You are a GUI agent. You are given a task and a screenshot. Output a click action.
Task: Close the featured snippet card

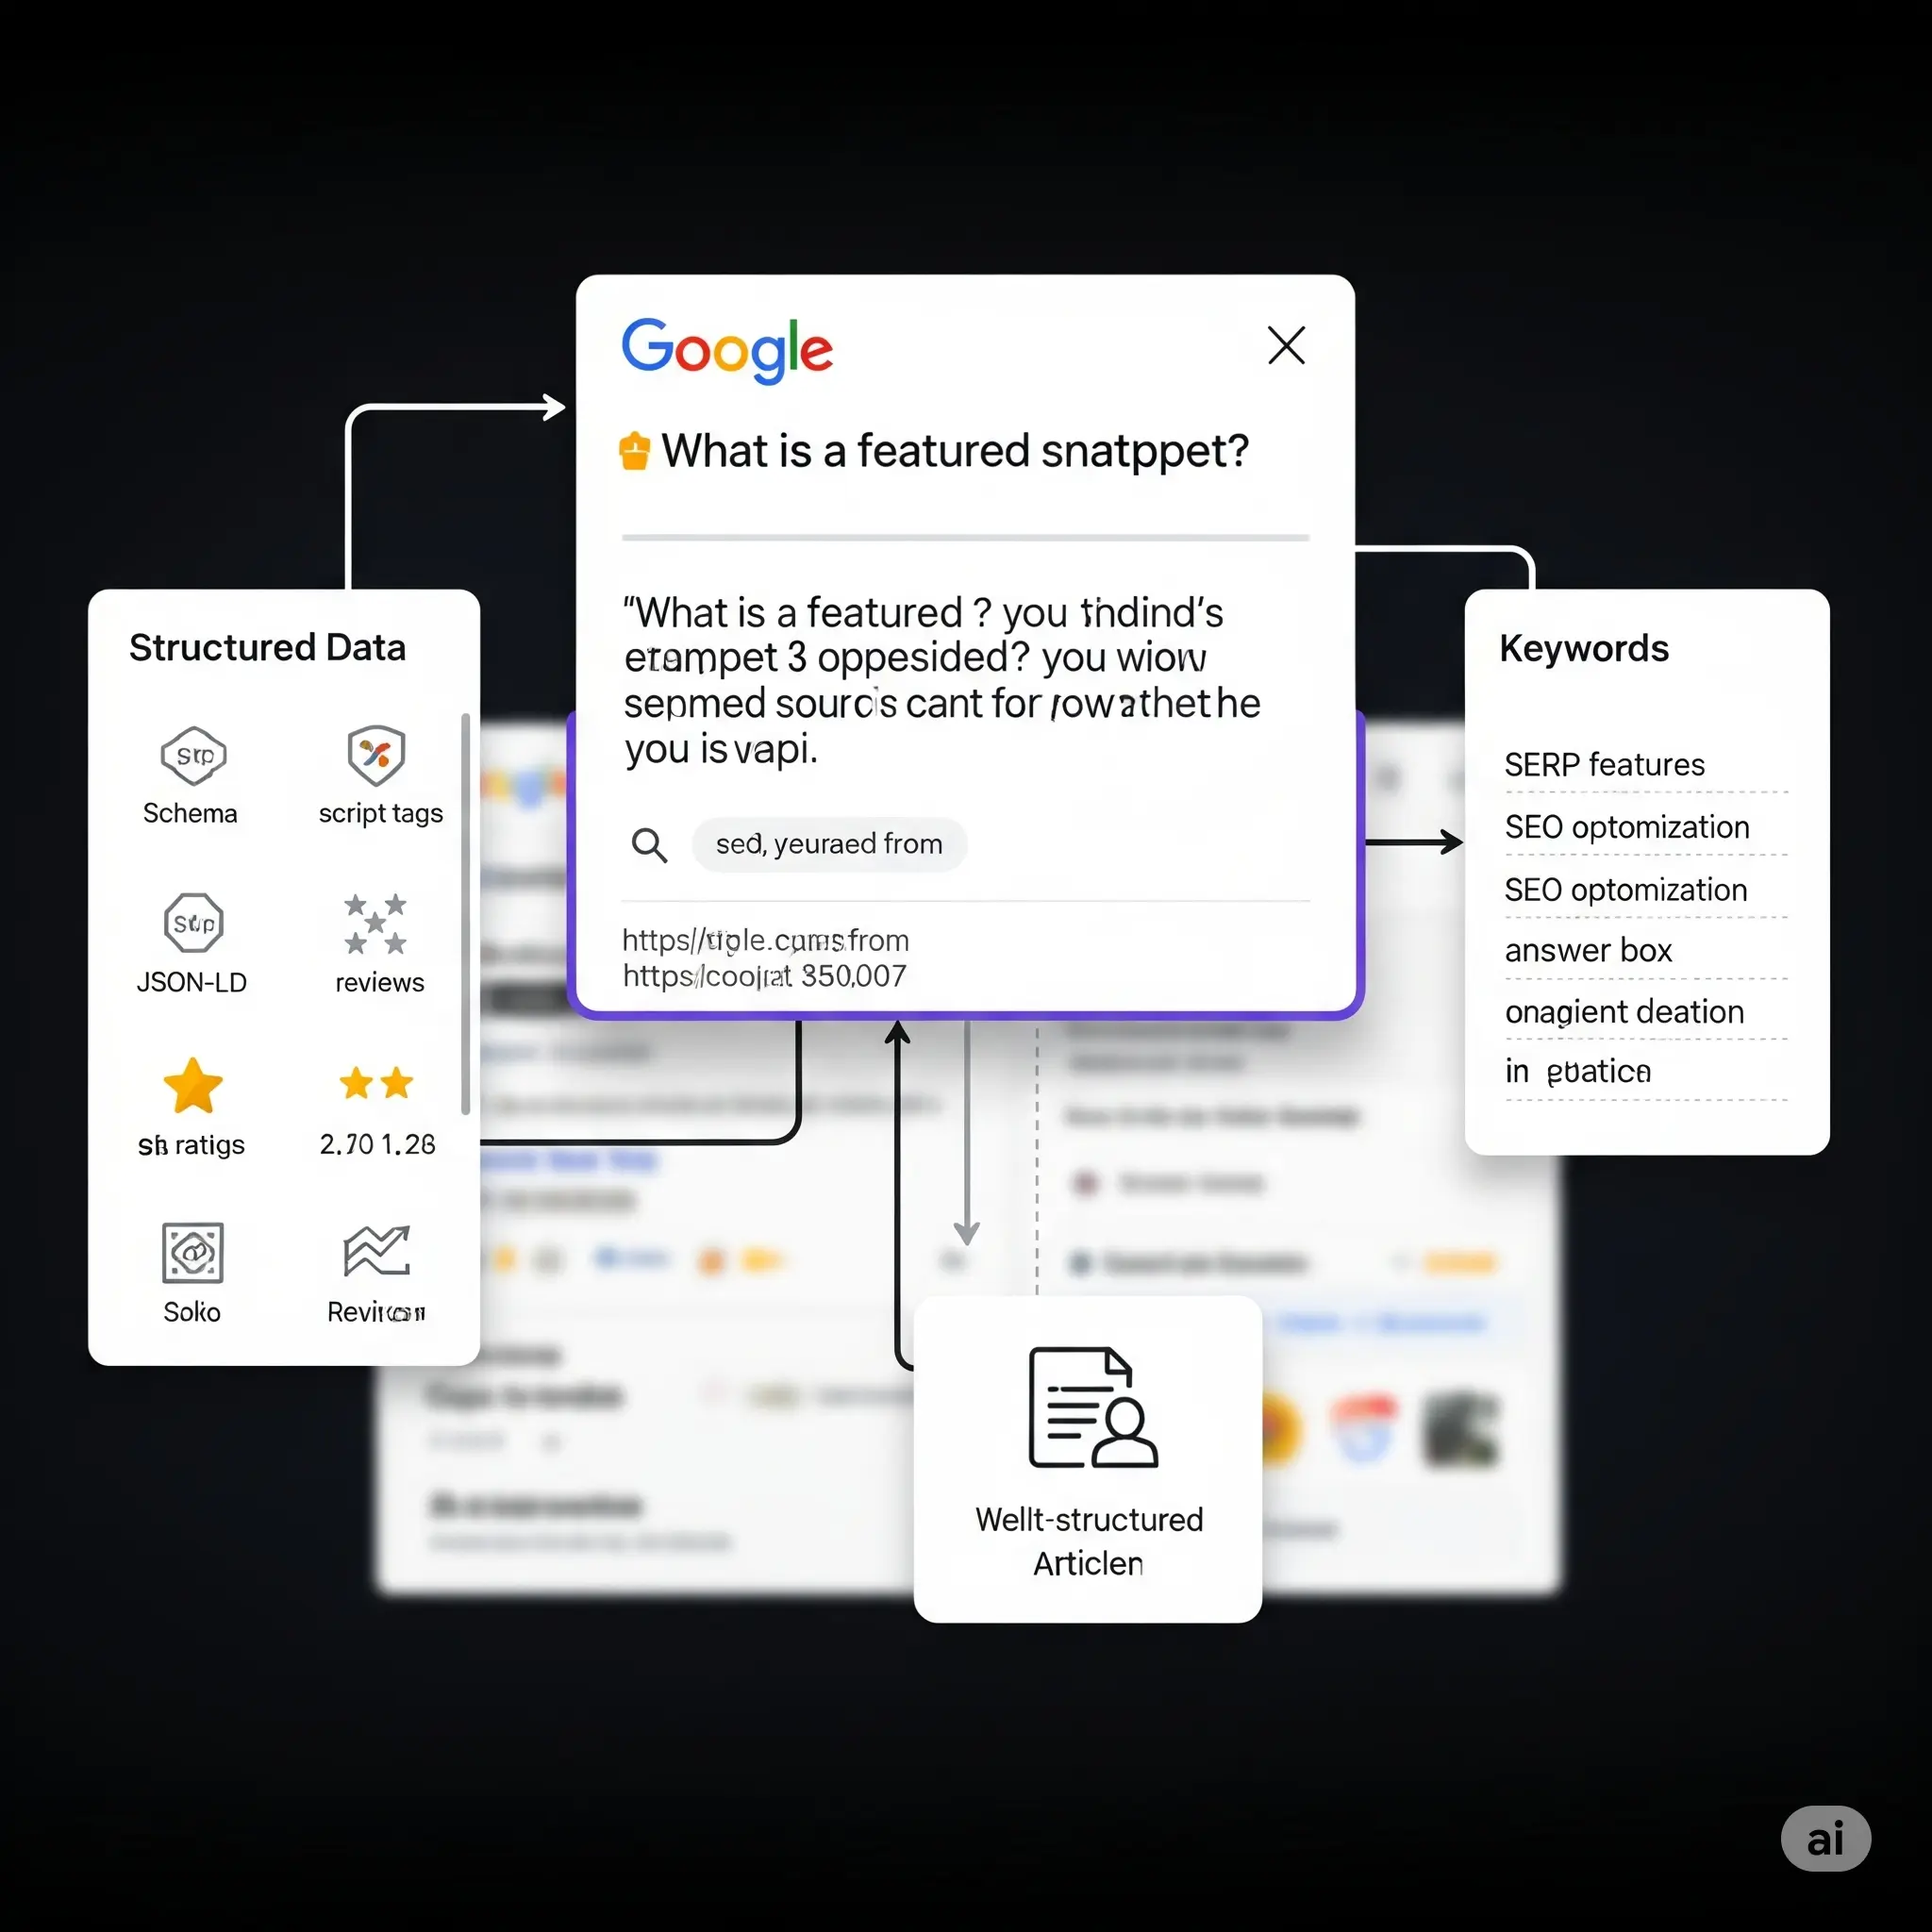(1286, 345)
